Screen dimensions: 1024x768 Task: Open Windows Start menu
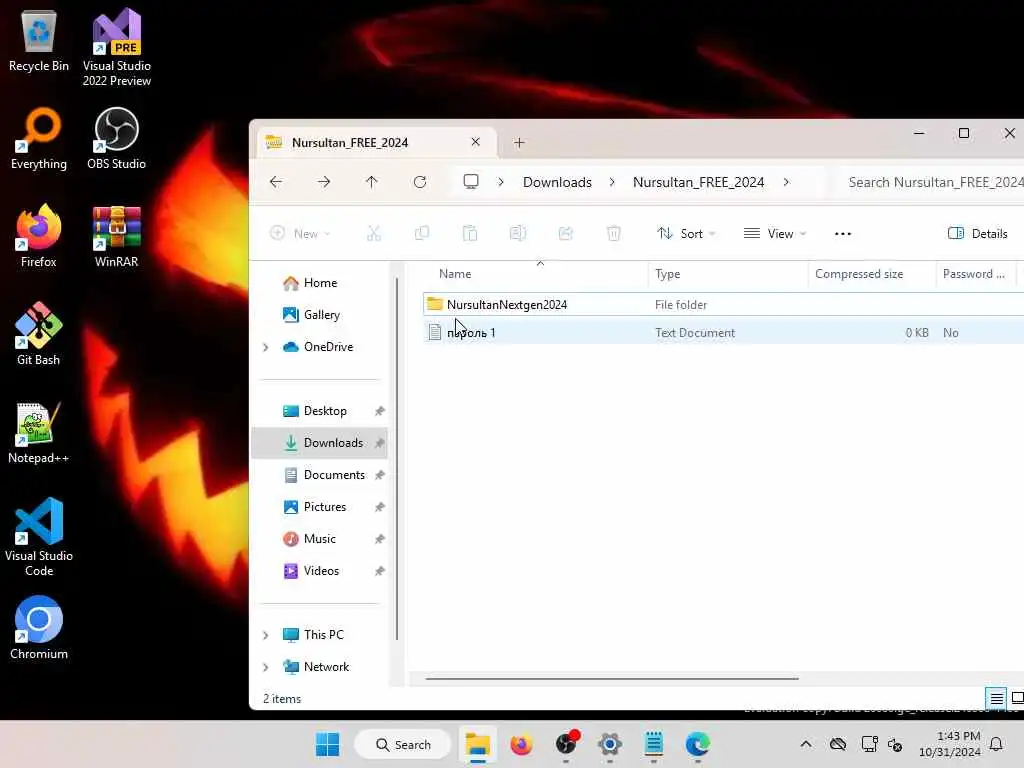point(328,744)
